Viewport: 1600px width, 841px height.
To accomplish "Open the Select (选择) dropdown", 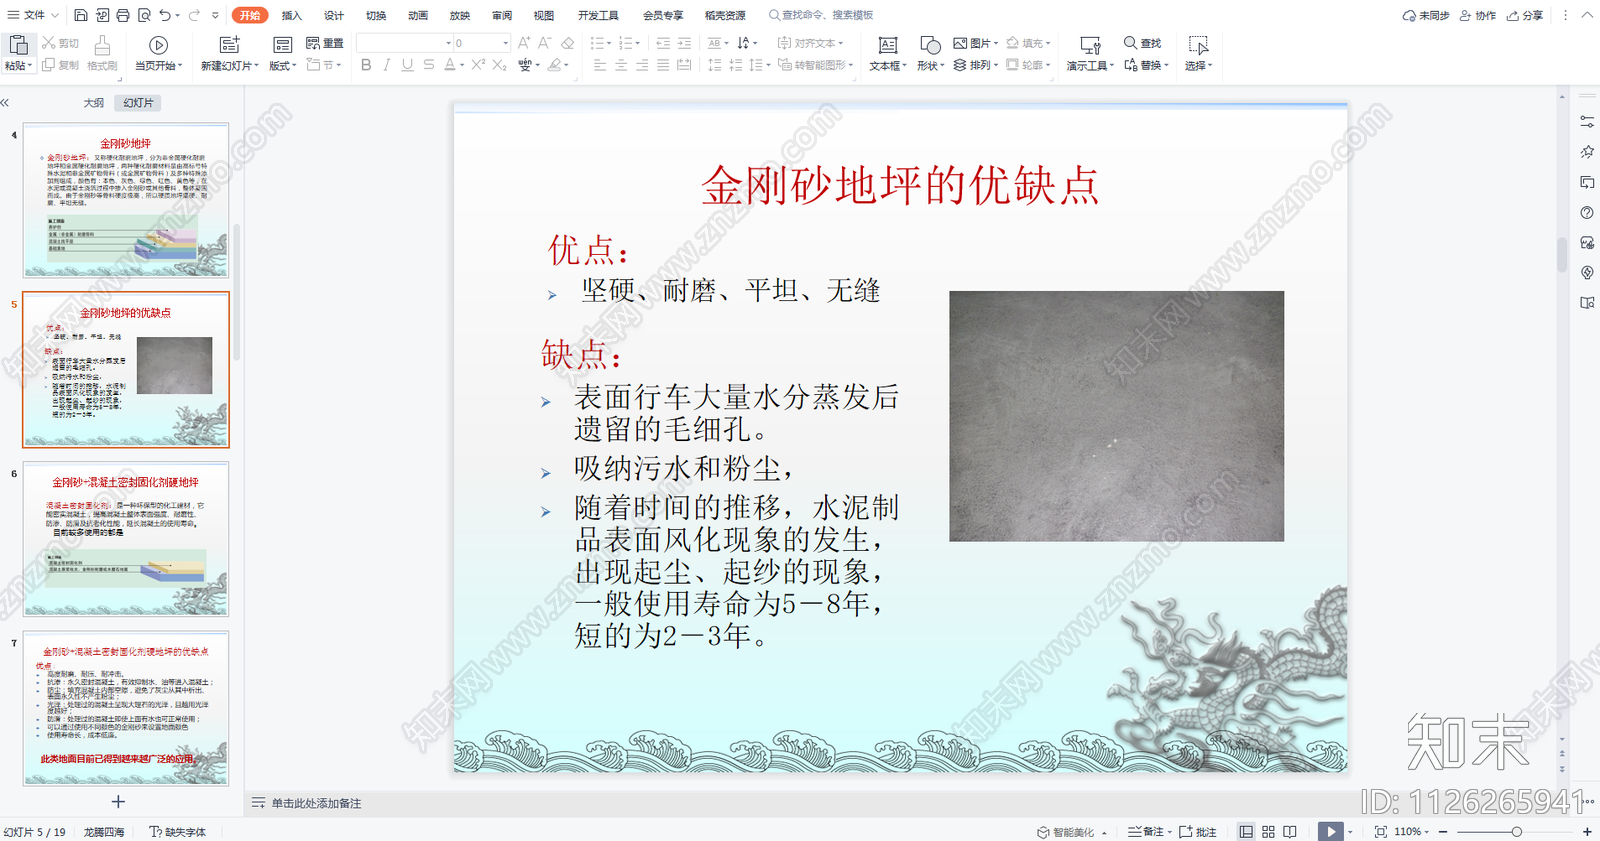I will pos(1198,66).
